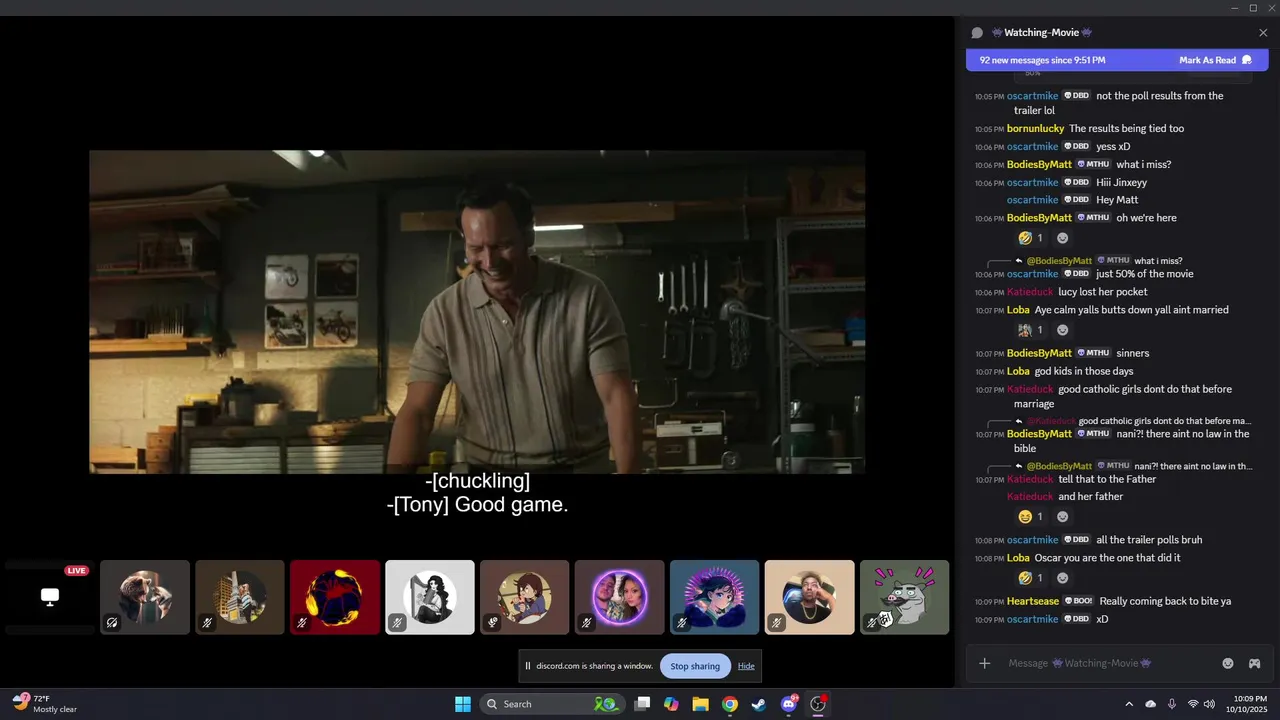Select the bear avatar participant tile
Viewport: 1280px width, 720px height.
click(145, 597)
